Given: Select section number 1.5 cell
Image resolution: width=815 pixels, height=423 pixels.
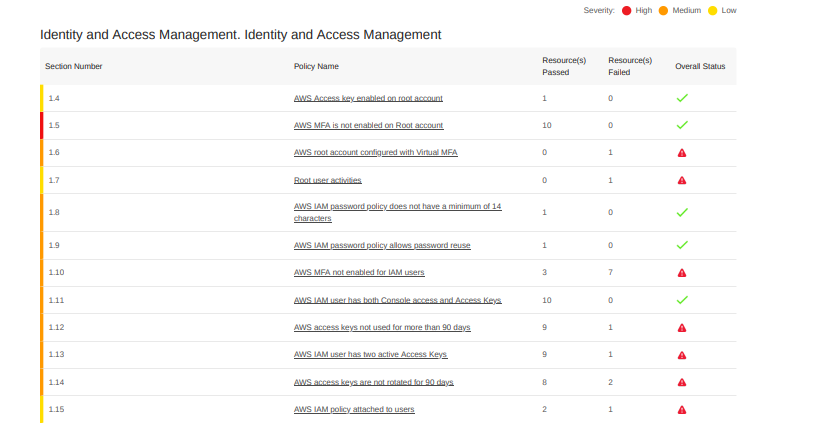Looking at the screenshot, I should pos(54,125).
